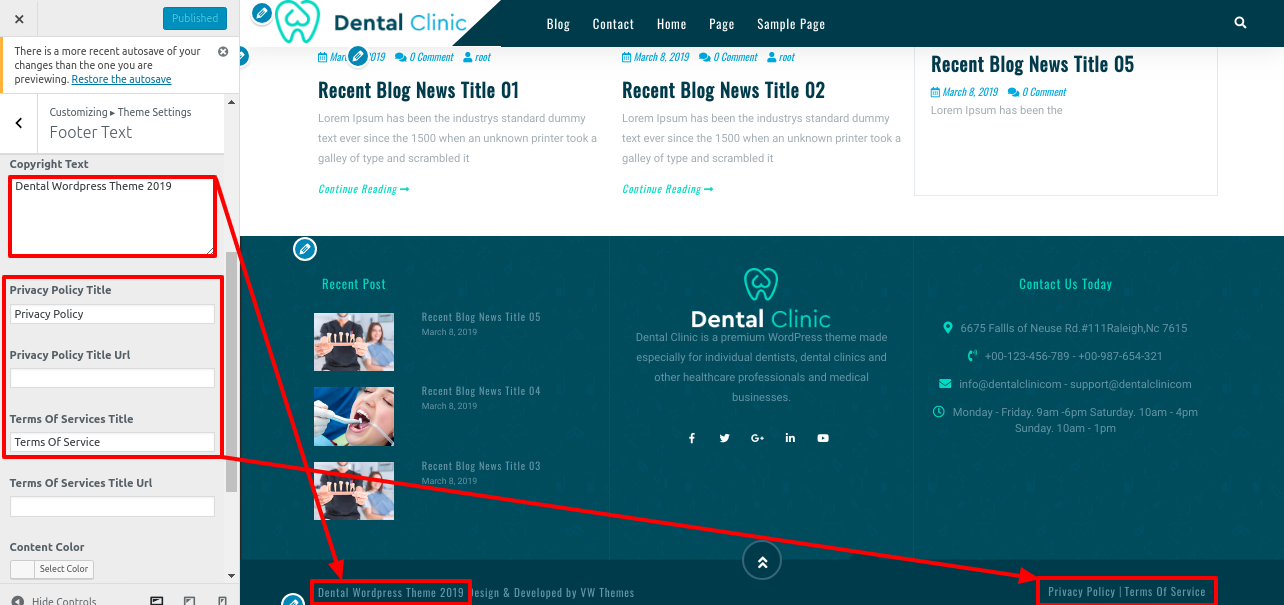Image resolution: width=1284 pixels, height=605 pixels.
Task: Click thumbnail for footer post Title 03
Action: coord(354,491)
